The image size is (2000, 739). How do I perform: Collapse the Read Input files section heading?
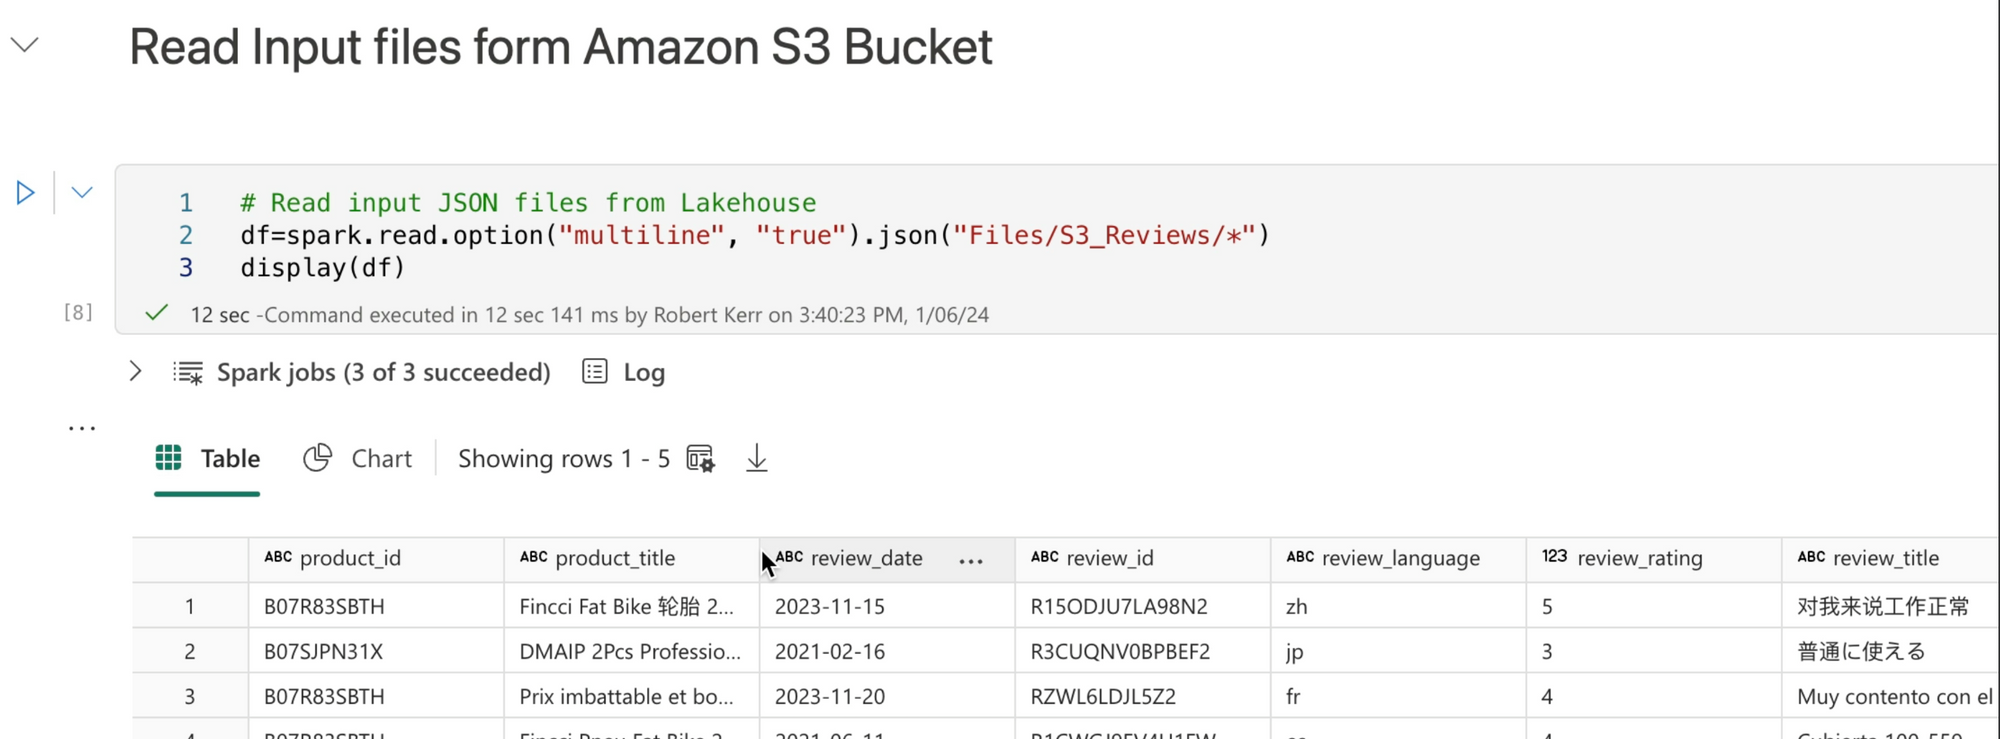25,45
